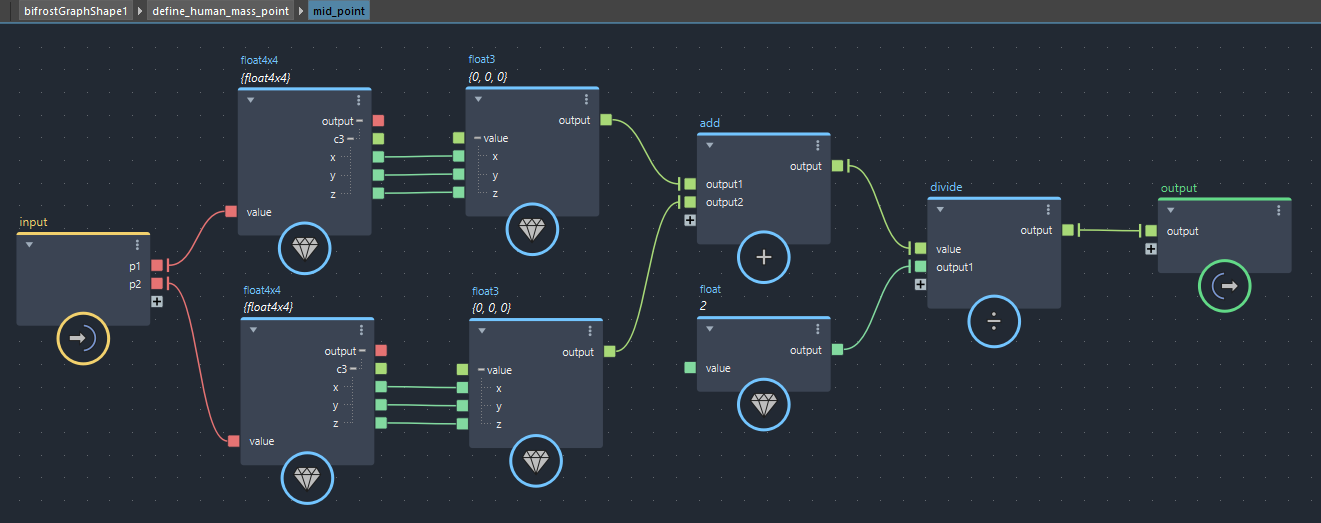The image size is (1321, 523).
Task: Collapse the value port group on lower float3
Action: click(479, 371)
